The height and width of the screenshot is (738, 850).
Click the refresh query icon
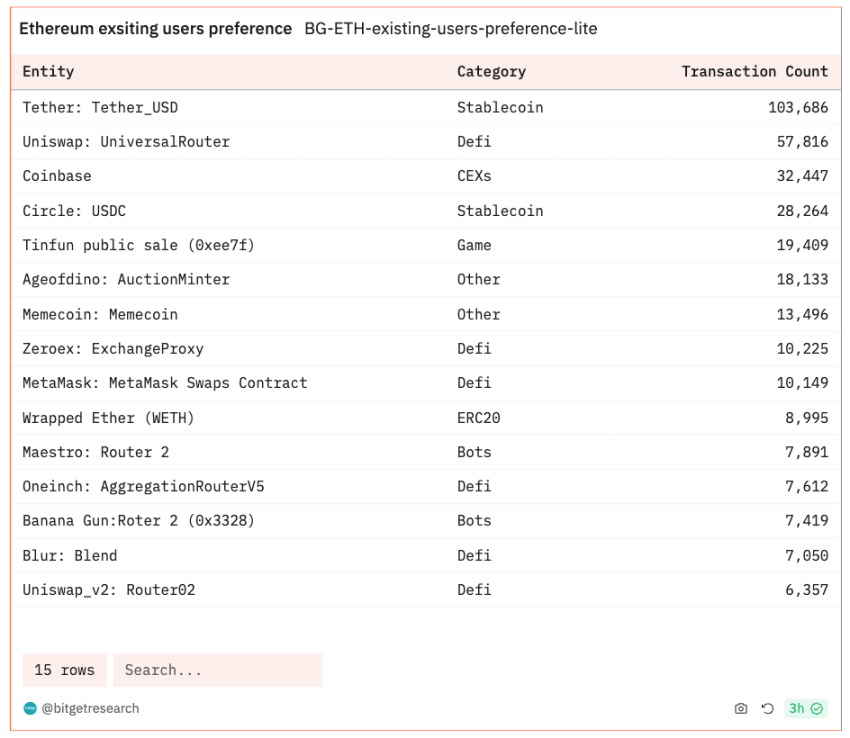click(x=767, y=709)
